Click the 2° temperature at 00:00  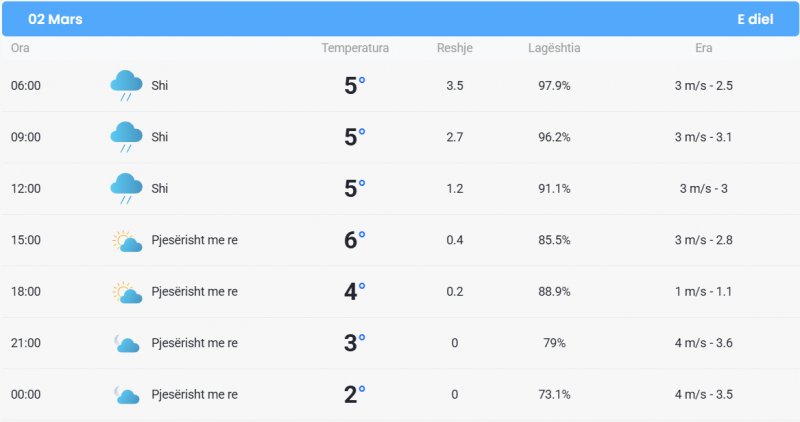[x=355, y=394]
